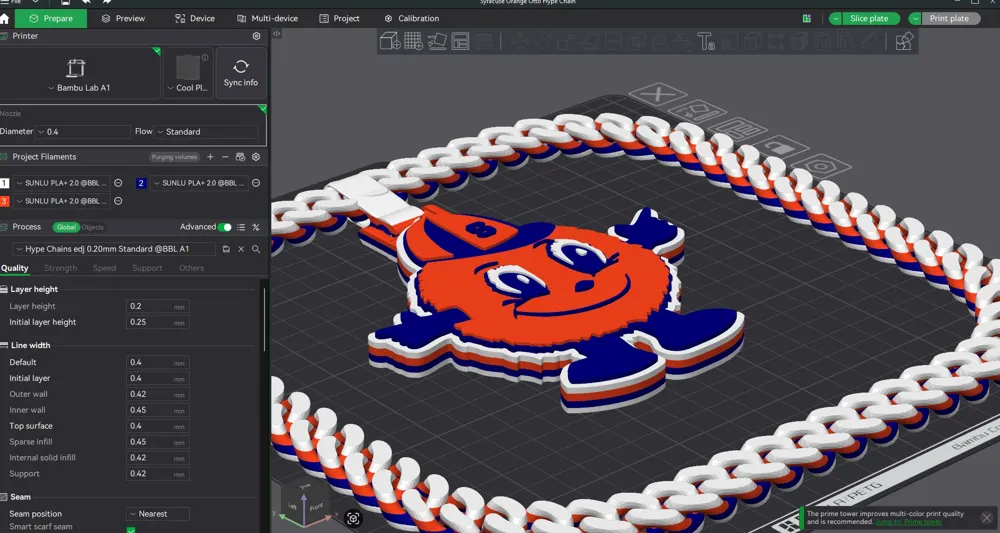Open the Seam position Nearest dropdown
The width and height of the screenshot is (1000, 533).
pyautogui.click(x=158, y=514)
